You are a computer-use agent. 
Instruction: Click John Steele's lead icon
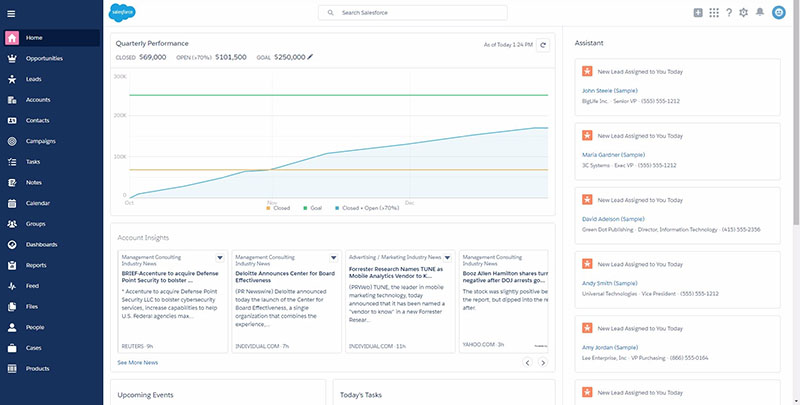(587, 71)
